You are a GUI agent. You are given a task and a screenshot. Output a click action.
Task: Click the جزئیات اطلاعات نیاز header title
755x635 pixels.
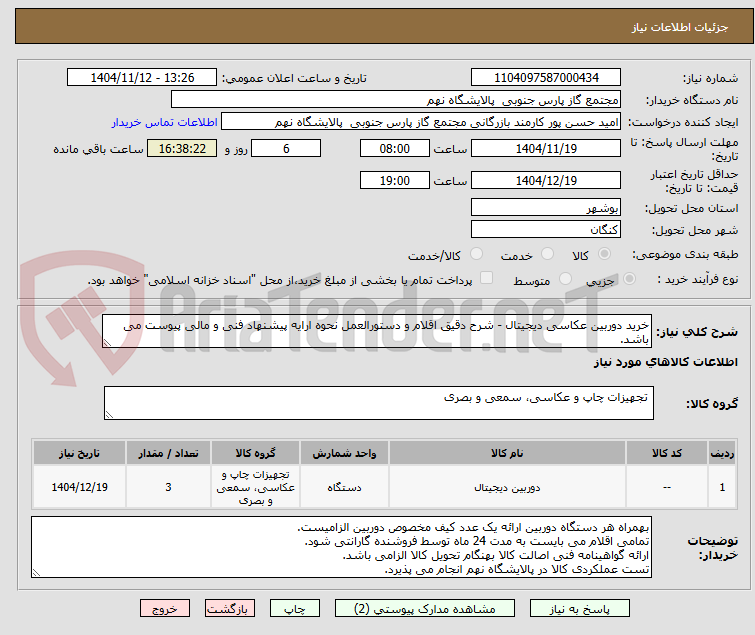coord(680,27)
